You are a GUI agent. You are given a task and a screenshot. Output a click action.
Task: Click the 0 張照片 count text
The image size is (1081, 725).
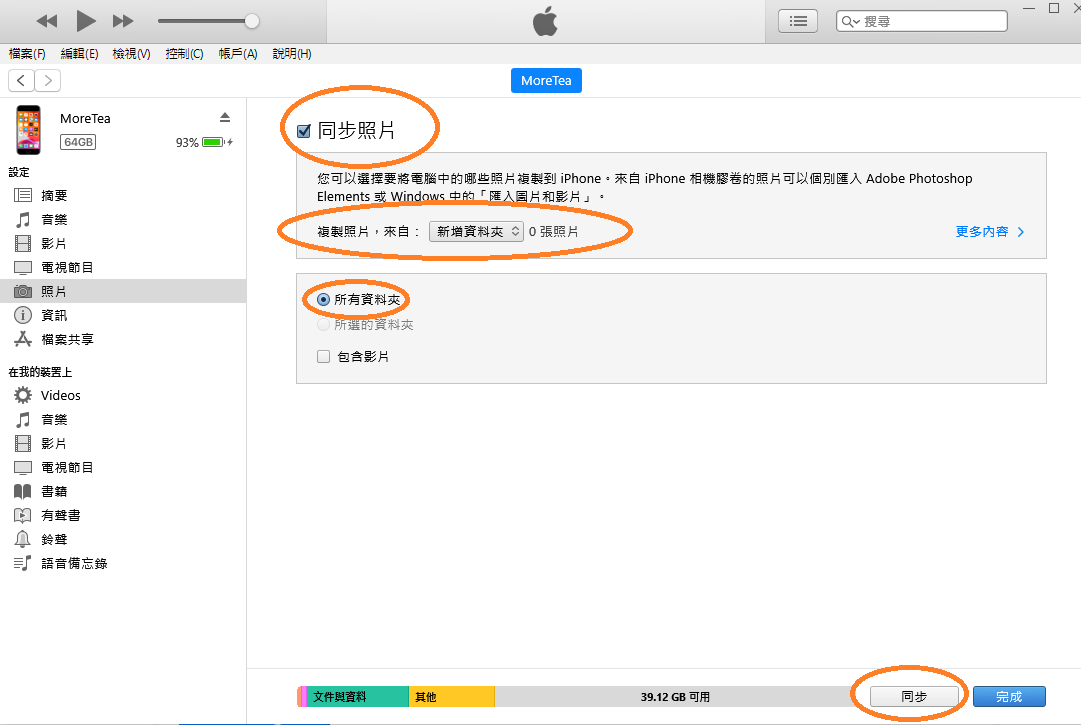coord(553,232)
